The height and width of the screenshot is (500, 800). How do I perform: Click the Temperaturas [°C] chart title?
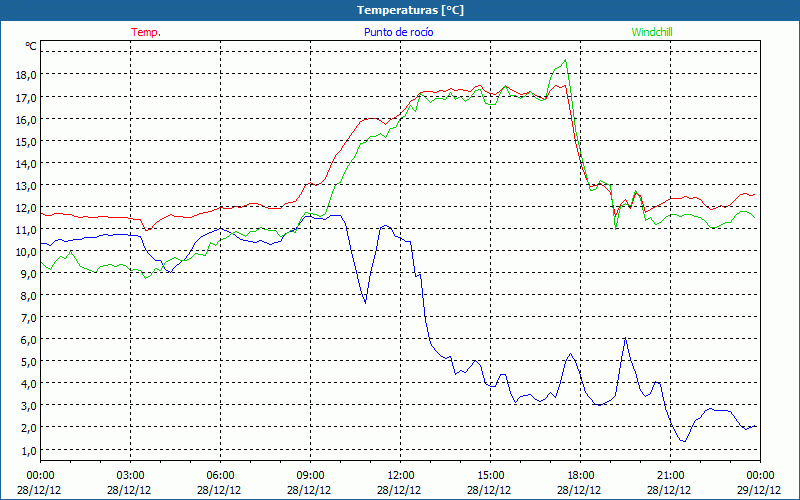410,10
